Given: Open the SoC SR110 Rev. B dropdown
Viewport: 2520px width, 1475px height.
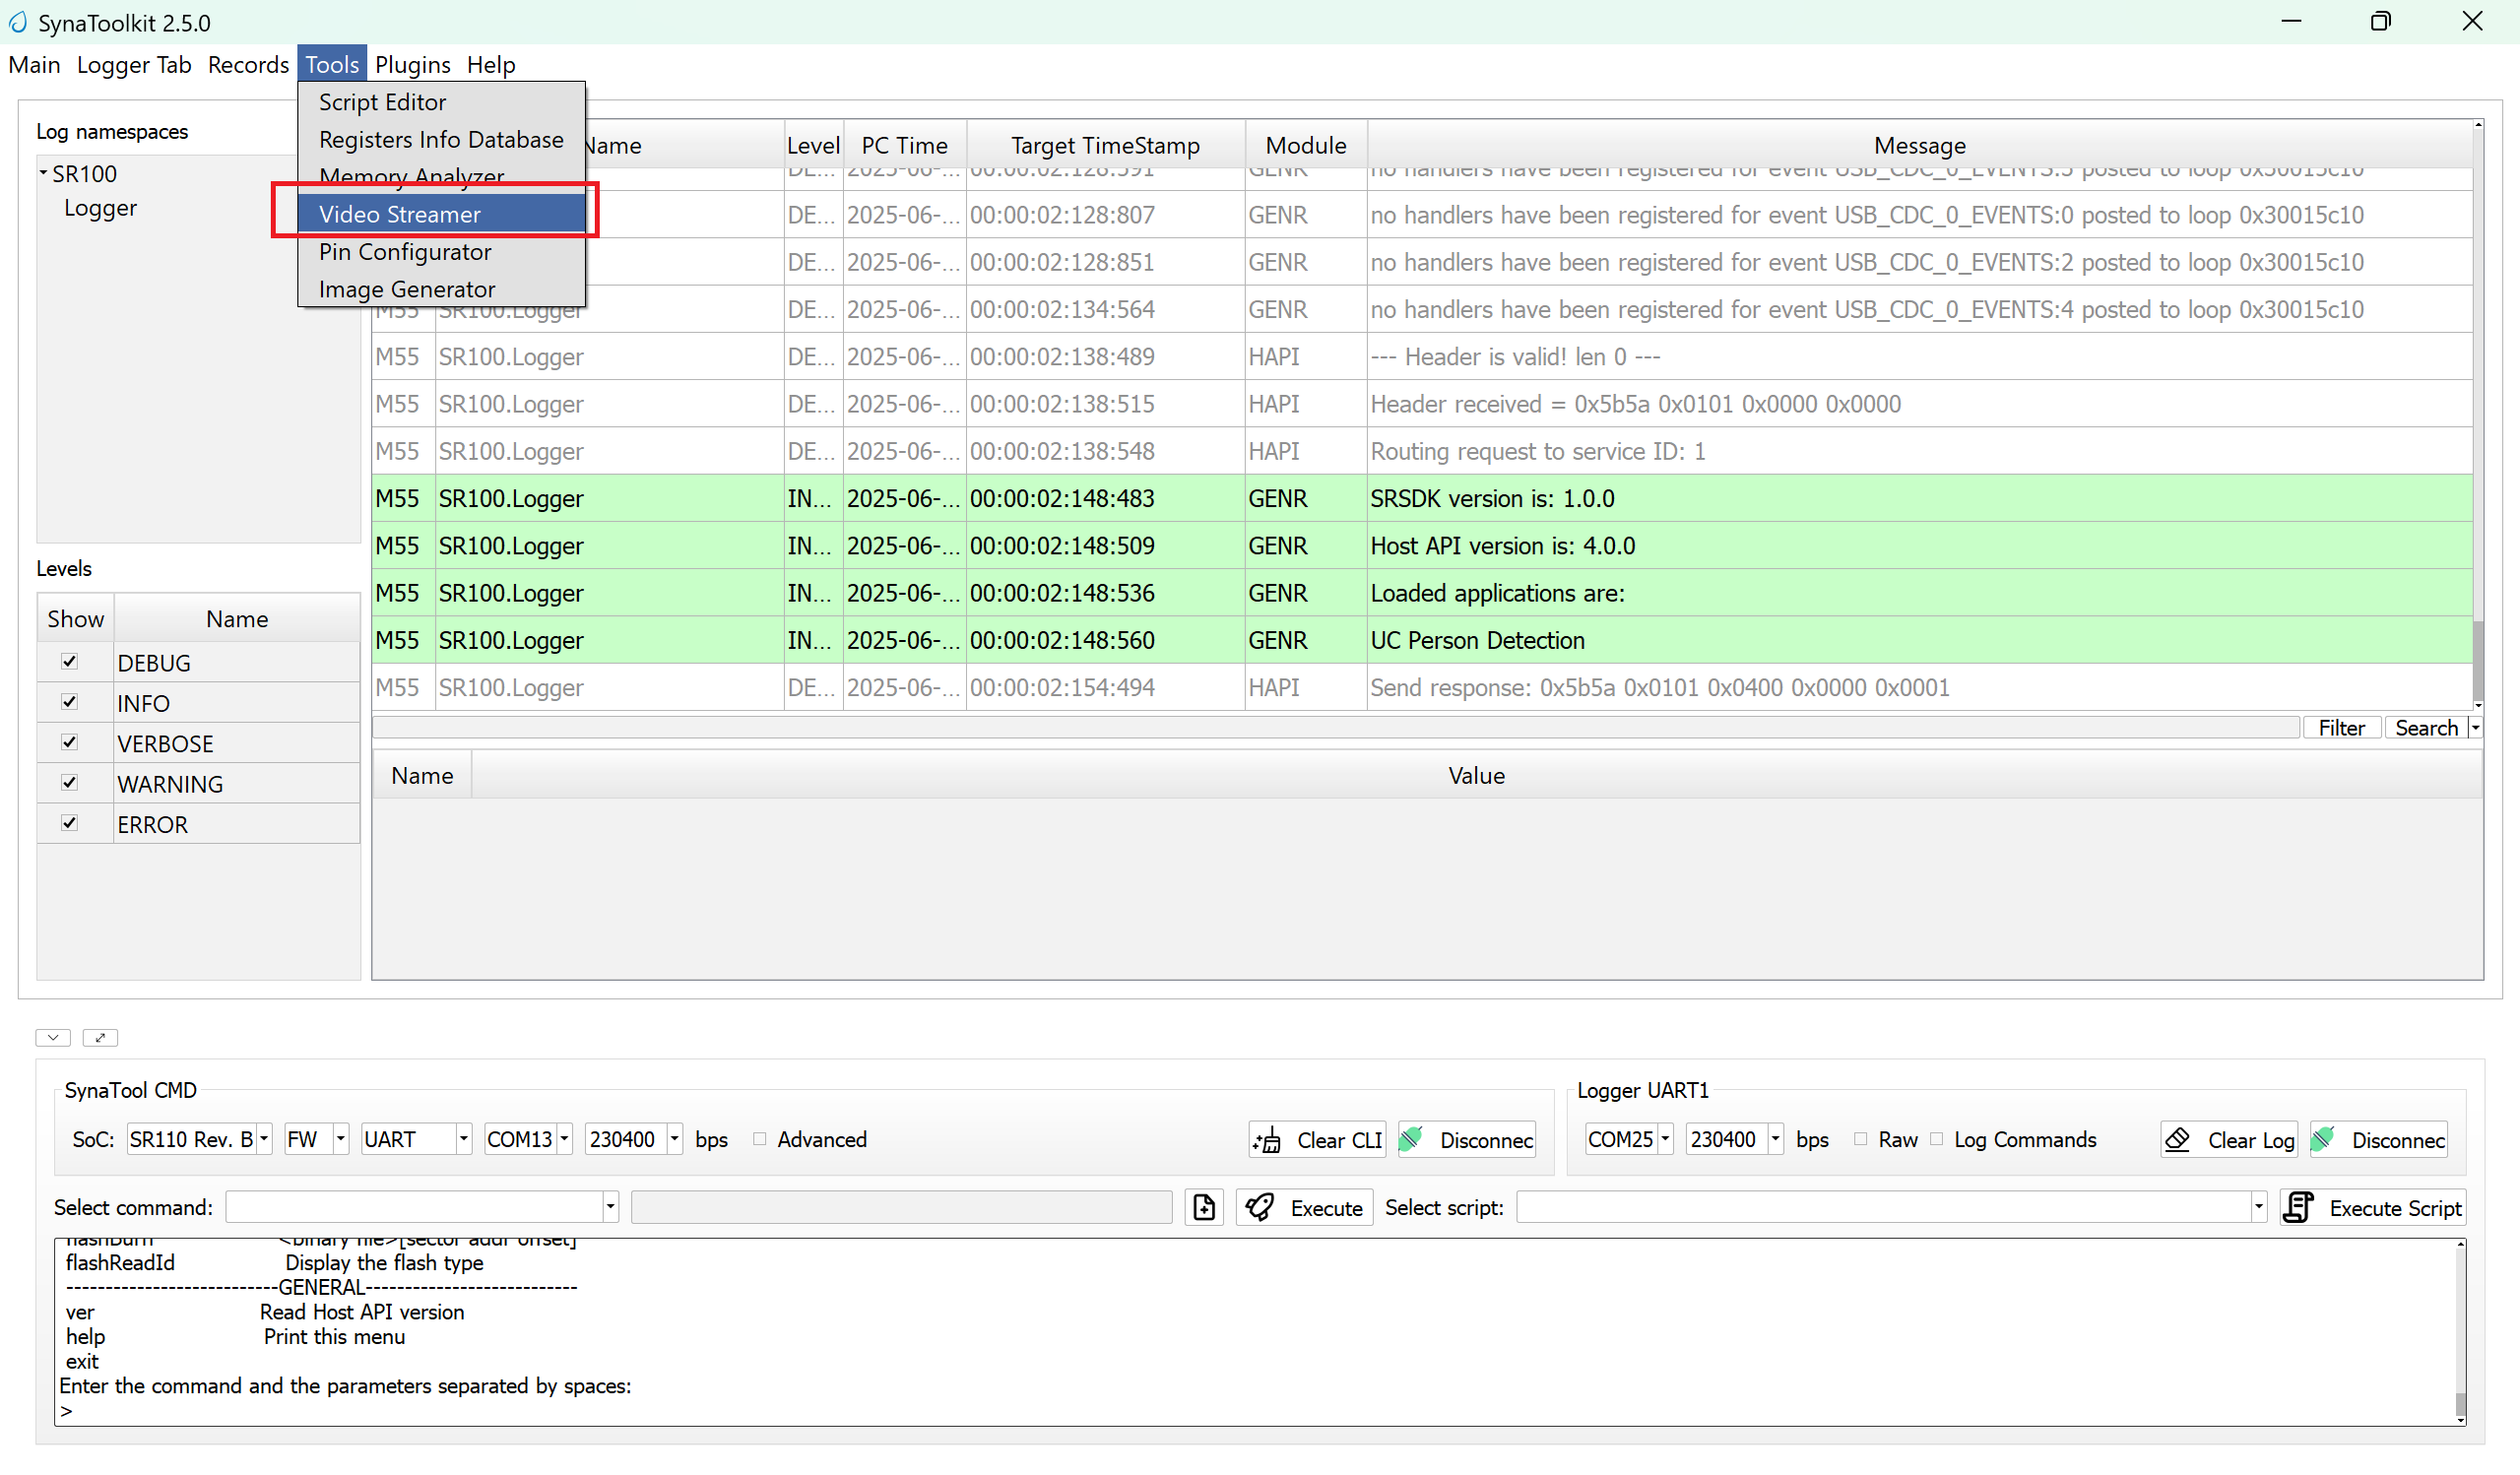Looking at the screenshot, I should [x=264, y=1139].
